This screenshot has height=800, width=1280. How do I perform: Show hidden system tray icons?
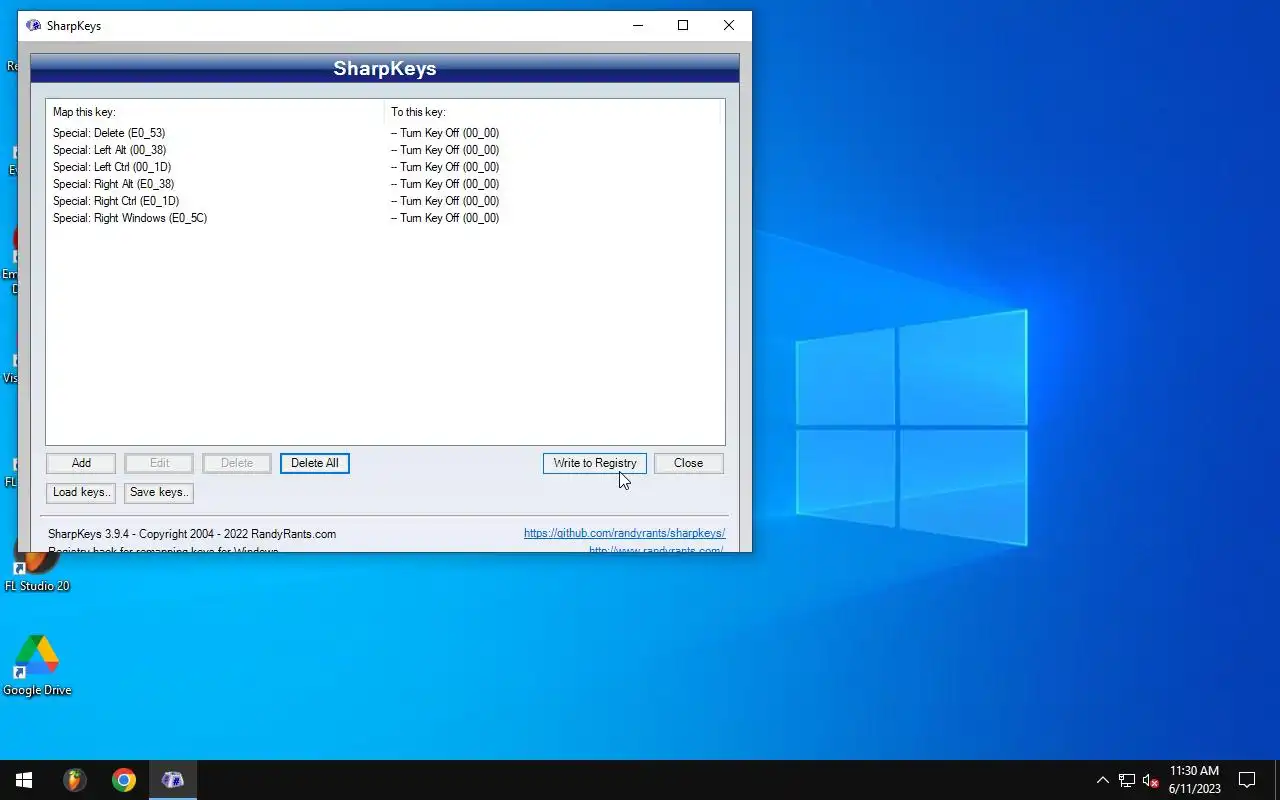coord(1102,780)
